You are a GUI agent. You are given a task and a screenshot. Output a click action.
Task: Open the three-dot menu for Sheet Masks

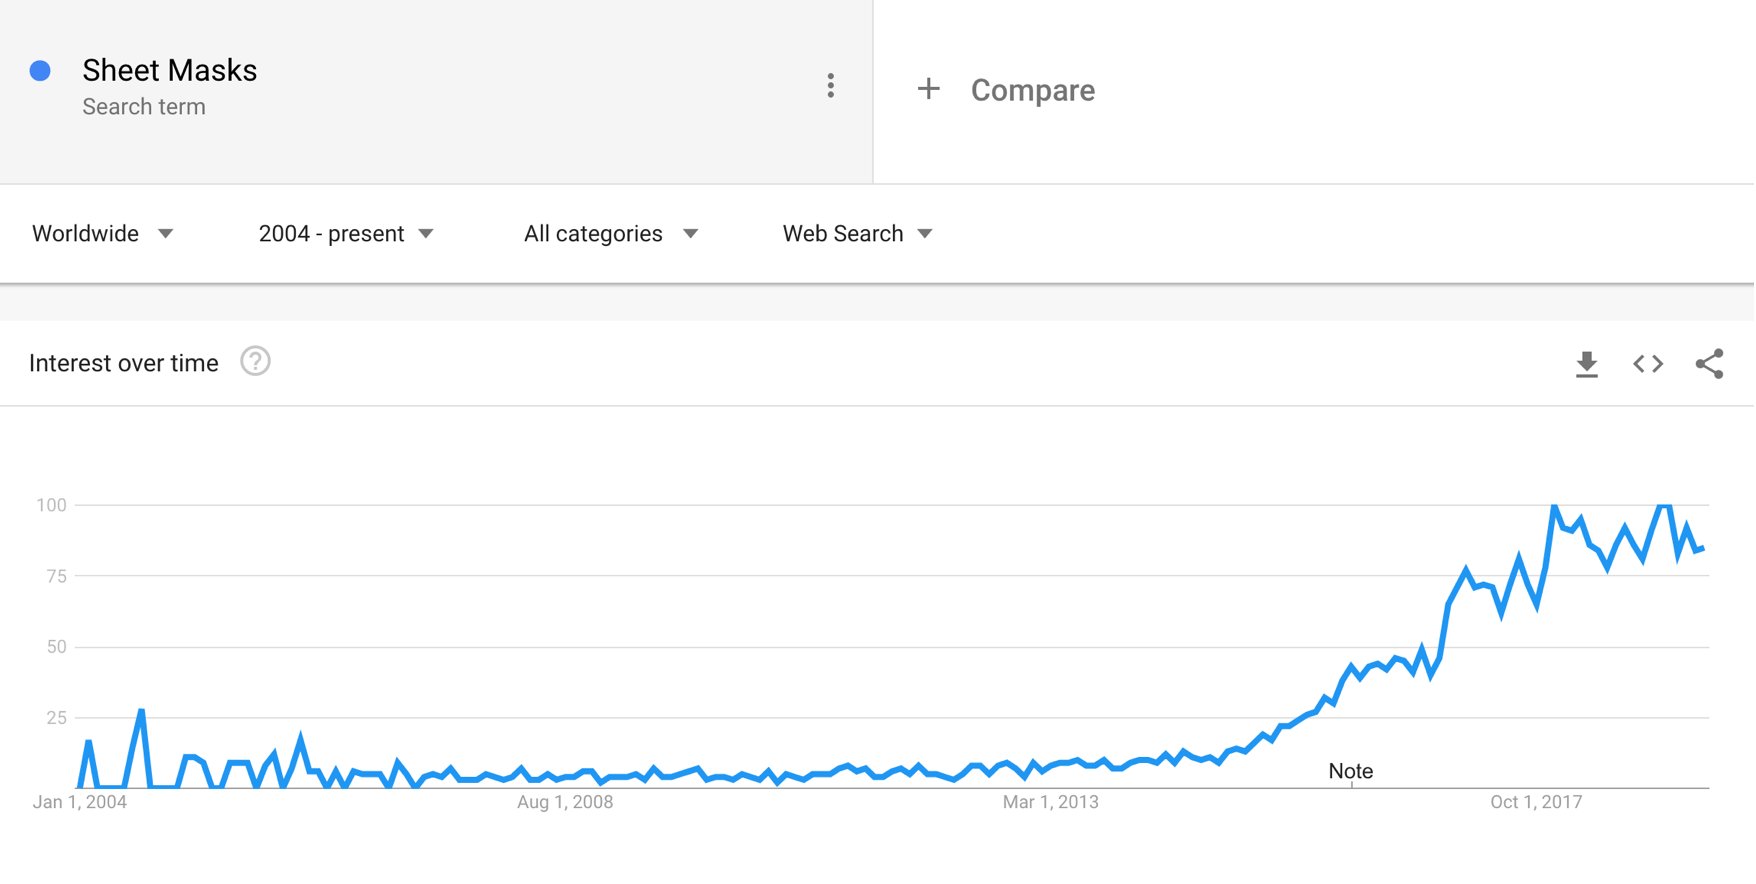830,86
